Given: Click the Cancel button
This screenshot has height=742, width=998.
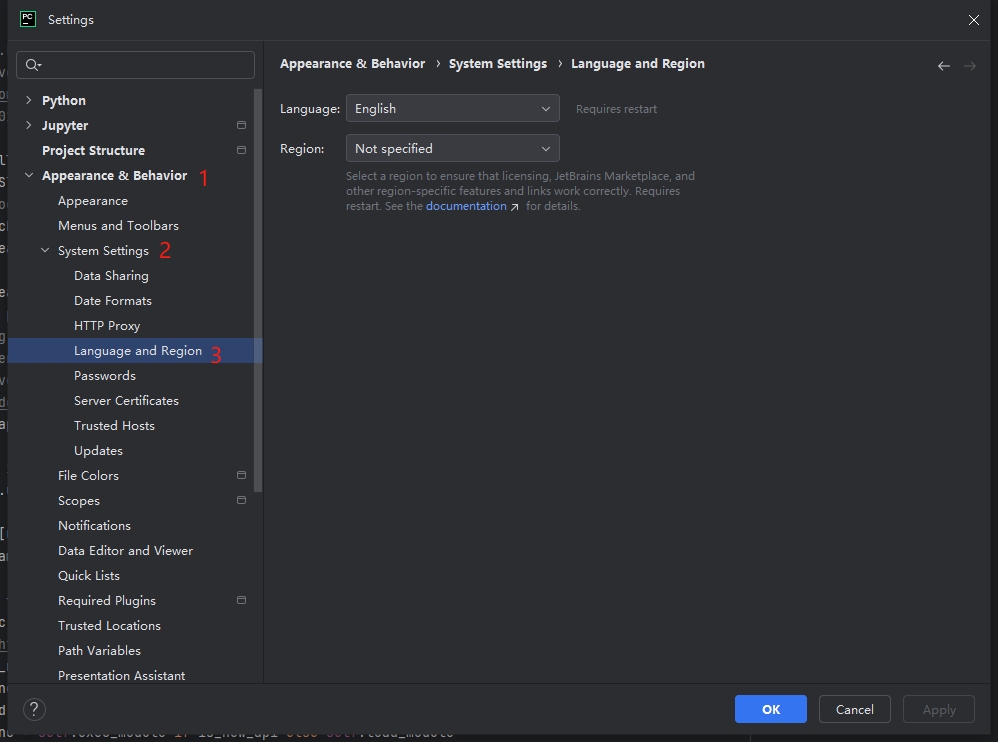Looking at the screenshot, I should tap(854, 709).
